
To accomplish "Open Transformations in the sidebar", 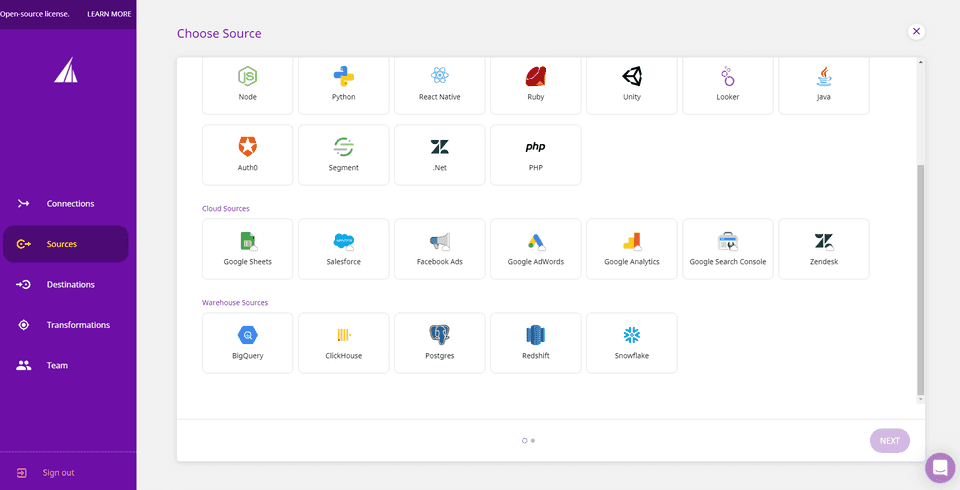I will [x=66, y=325].
